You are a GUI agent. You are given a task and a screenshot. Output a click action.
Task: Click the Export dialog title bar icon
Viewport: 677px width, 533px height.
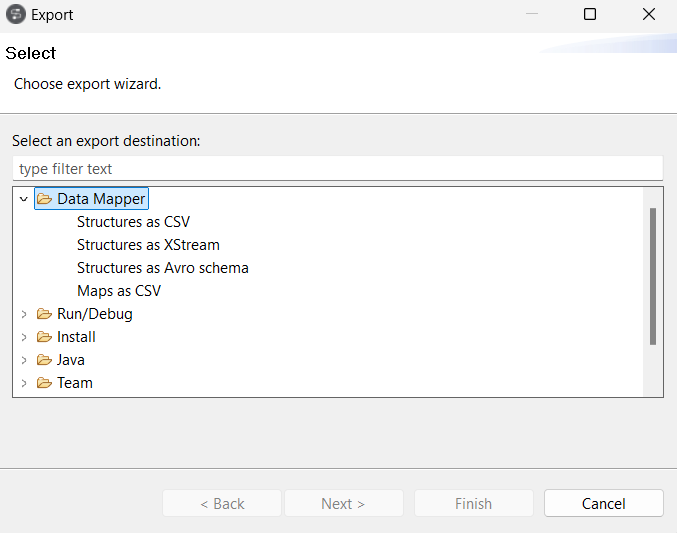16,15
